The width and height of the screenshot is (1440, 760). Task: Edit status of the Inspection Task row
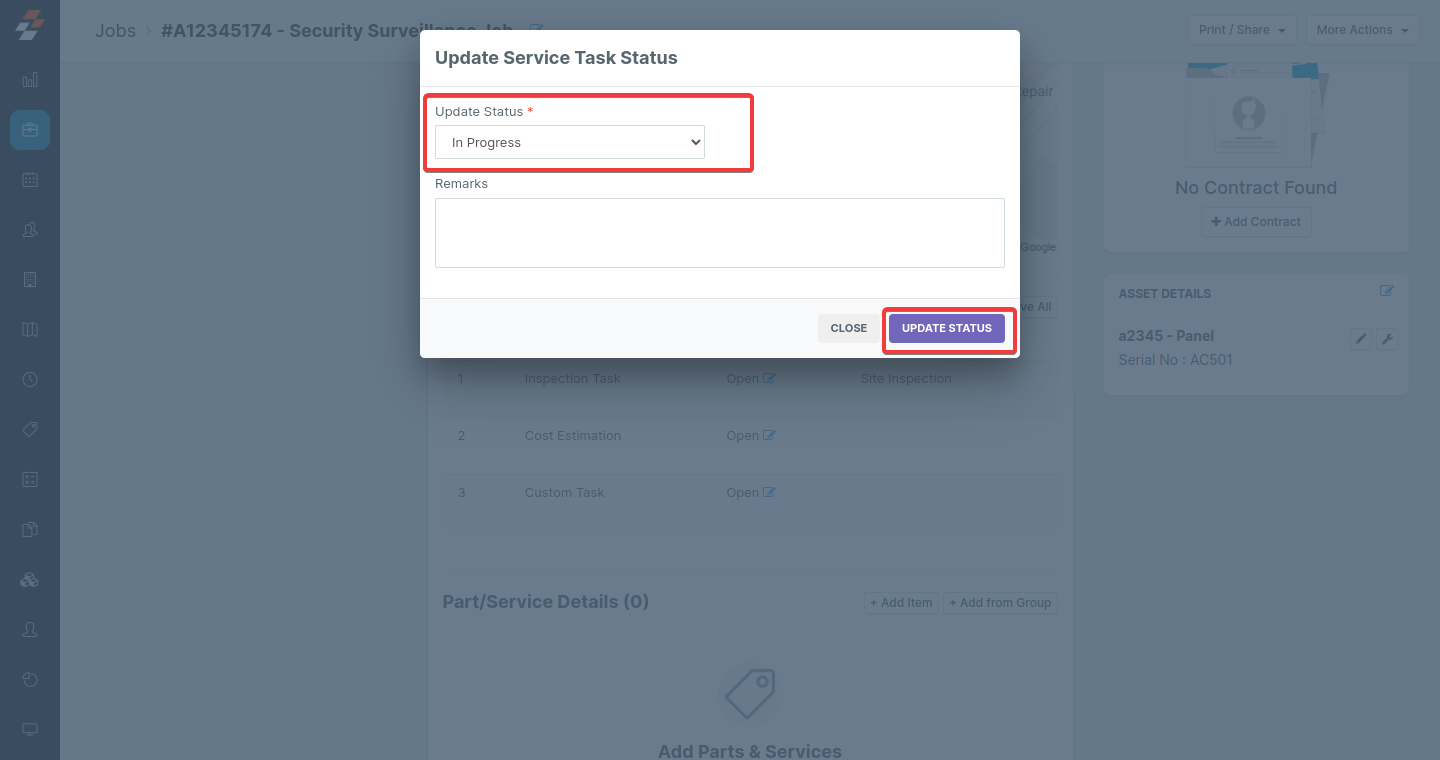769,378
